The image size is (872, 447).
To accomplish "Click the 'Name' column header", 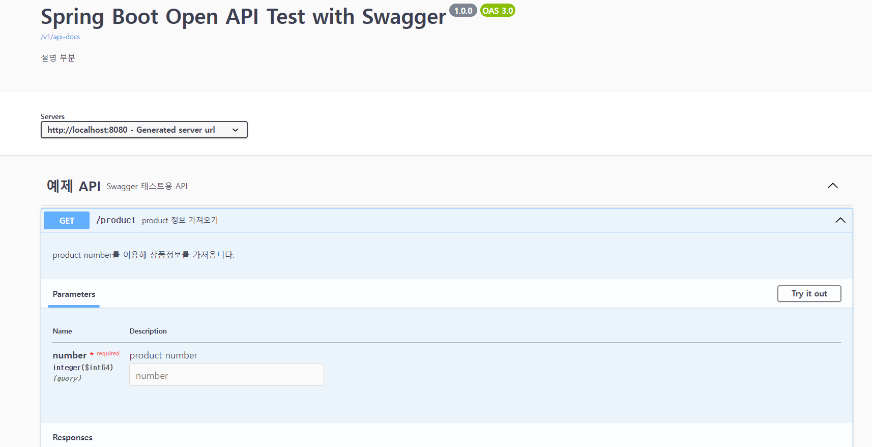I will [62, 331].
